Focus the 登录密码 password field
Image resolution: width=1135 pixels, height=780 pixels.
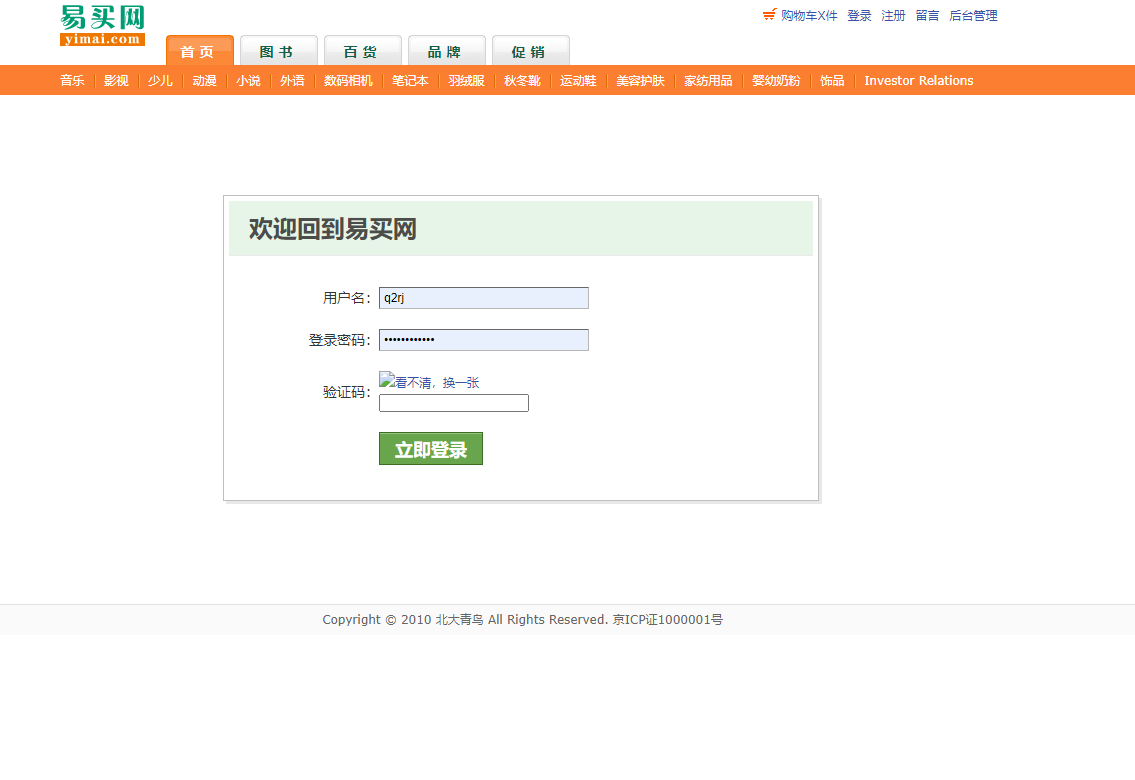484,340
